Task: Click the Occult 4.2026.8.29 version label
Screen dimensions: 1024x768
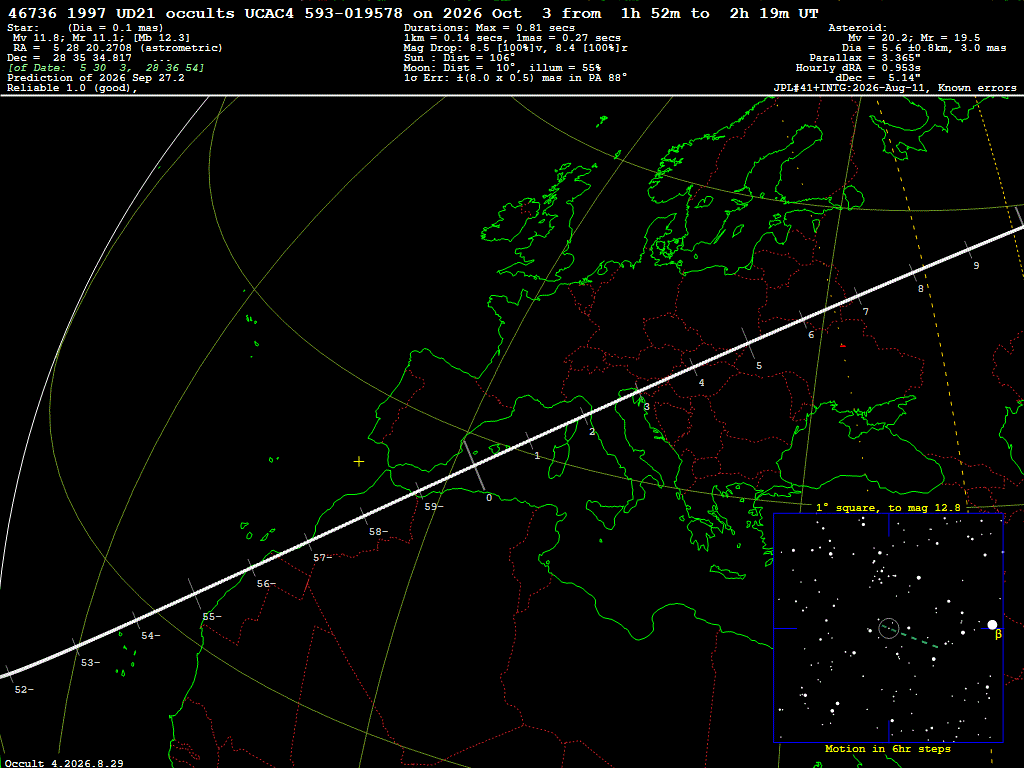Action: point(64,763)
